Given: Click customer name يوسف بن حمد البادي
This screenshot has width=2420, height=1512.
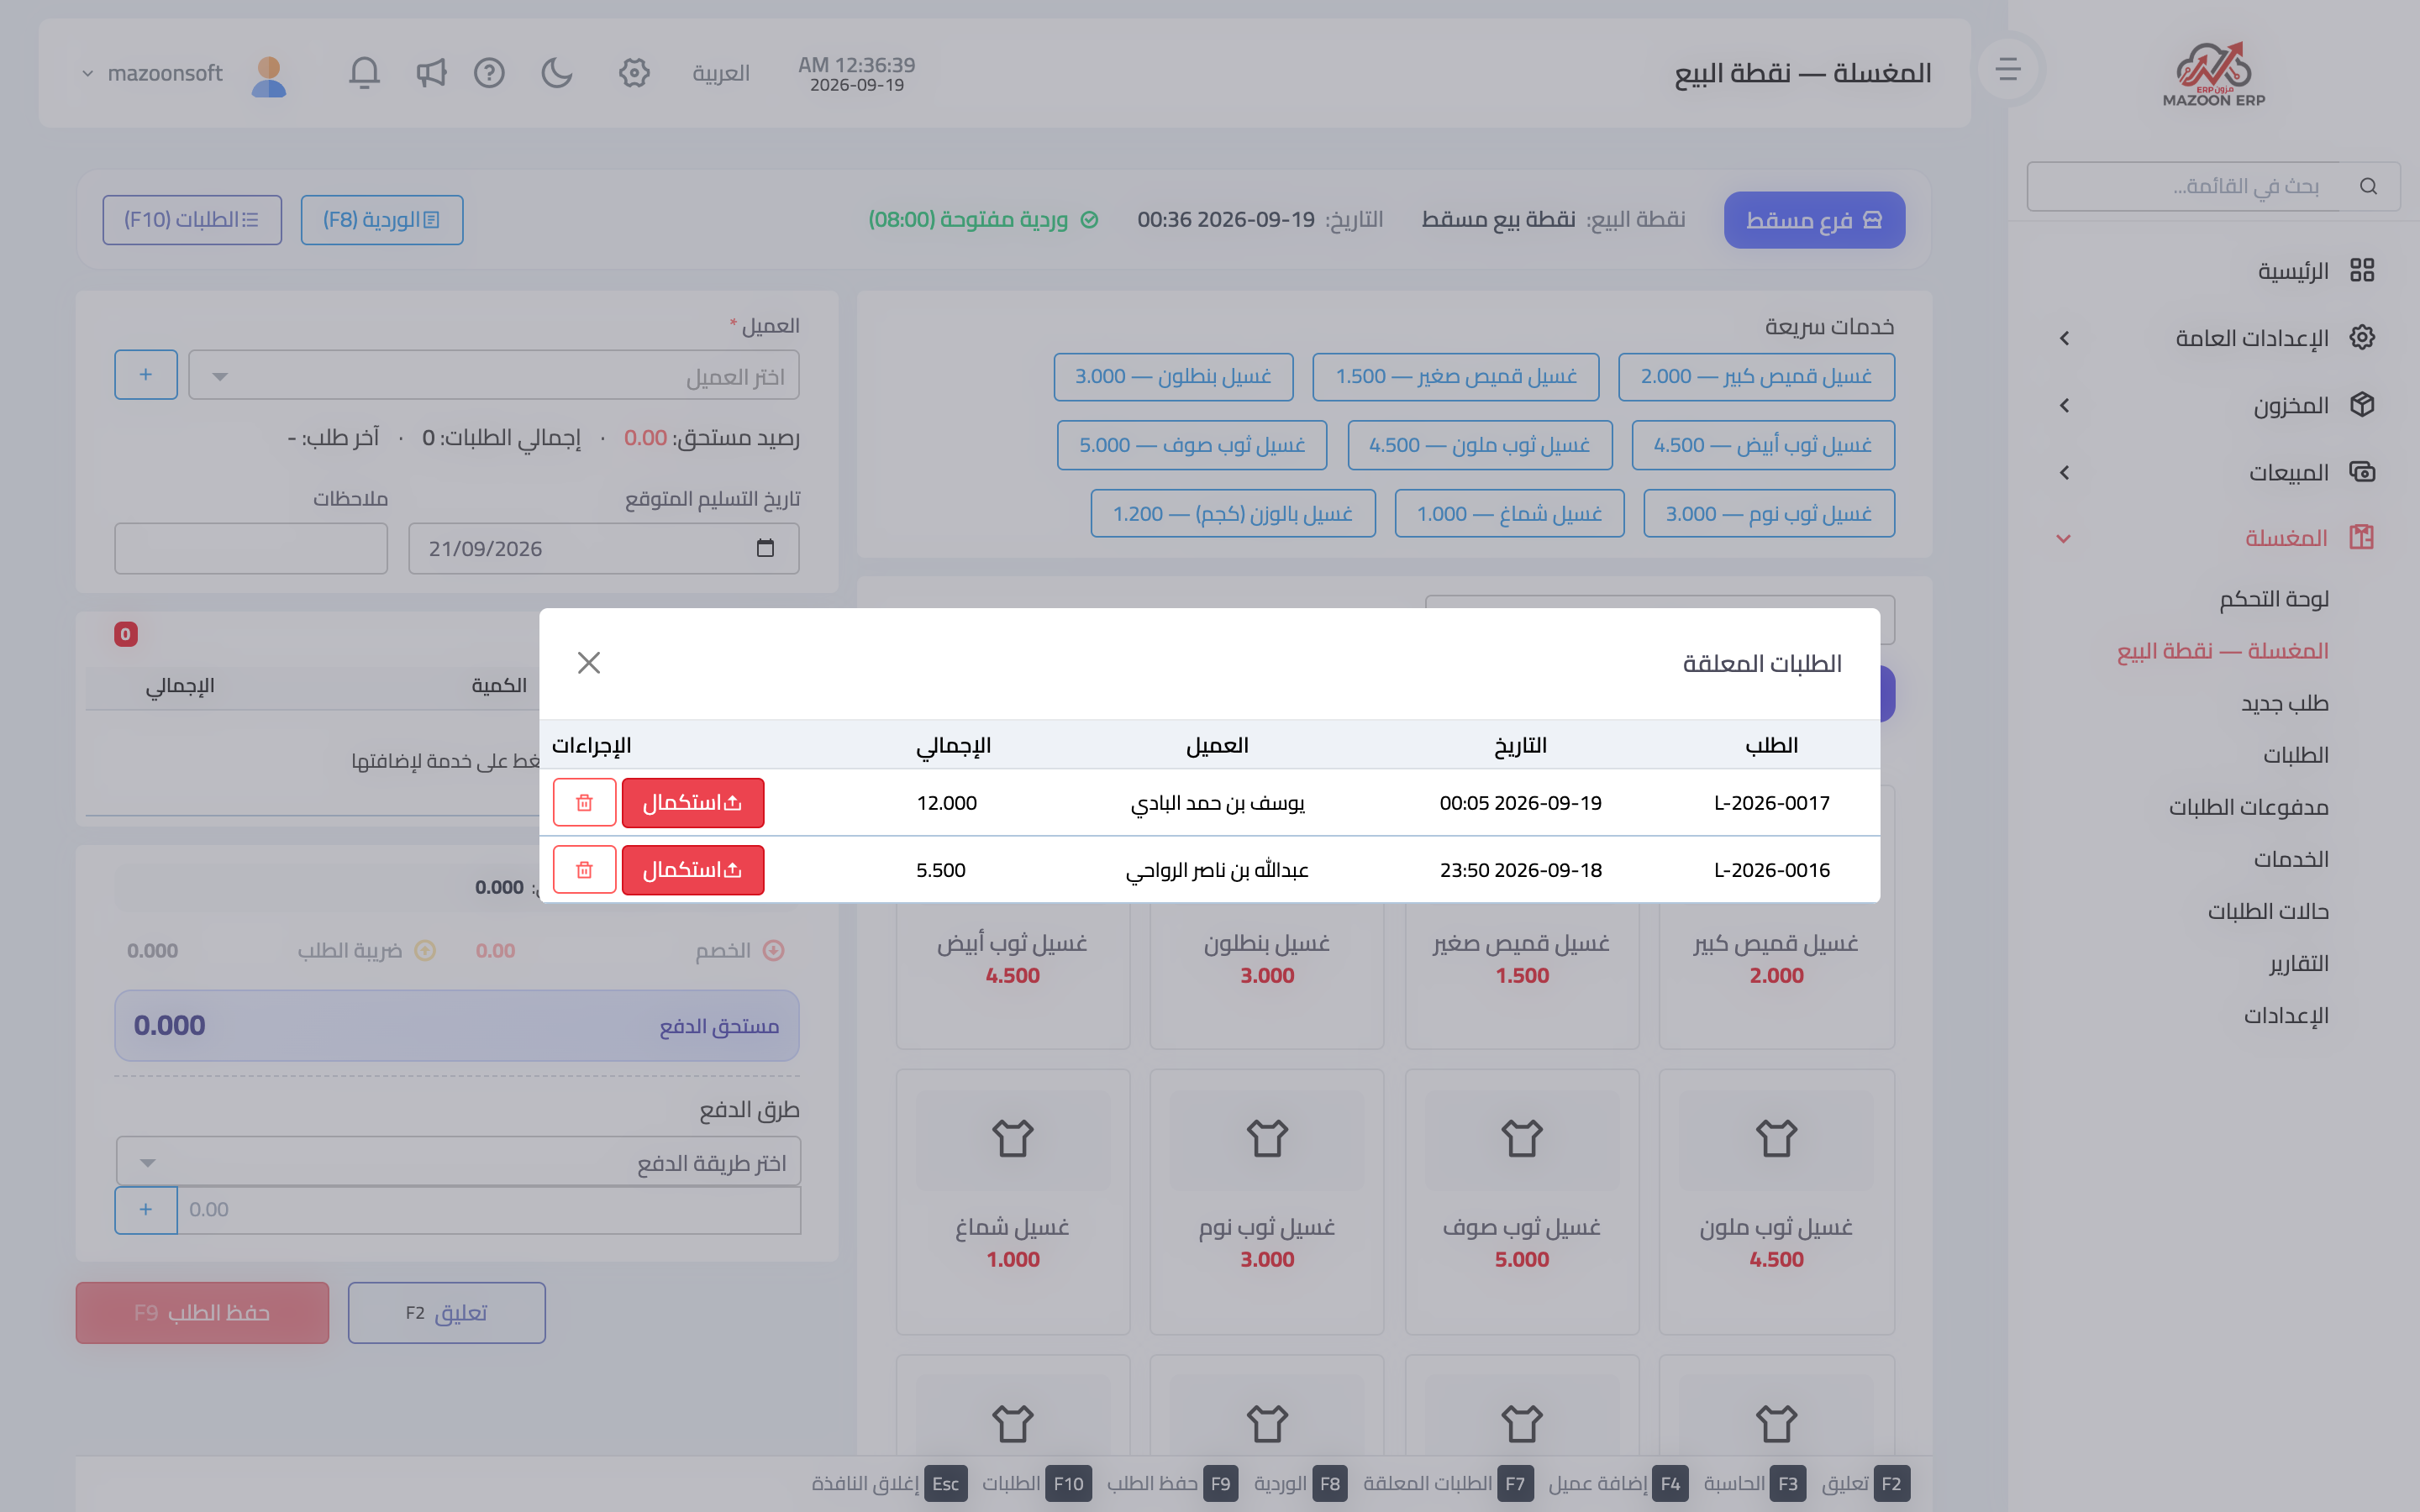Looking at the screenshot, I should click(x=1218, y=803).
